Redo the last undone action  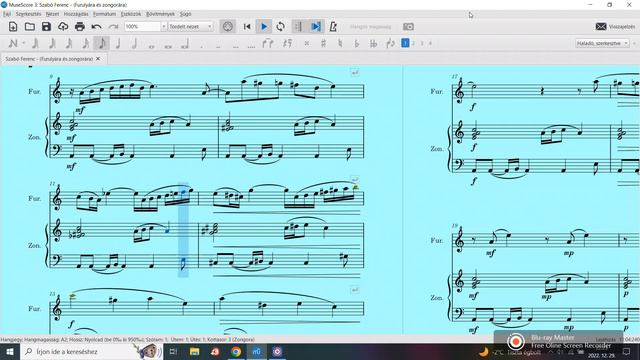pyautogui.click(x=113, y=27)
